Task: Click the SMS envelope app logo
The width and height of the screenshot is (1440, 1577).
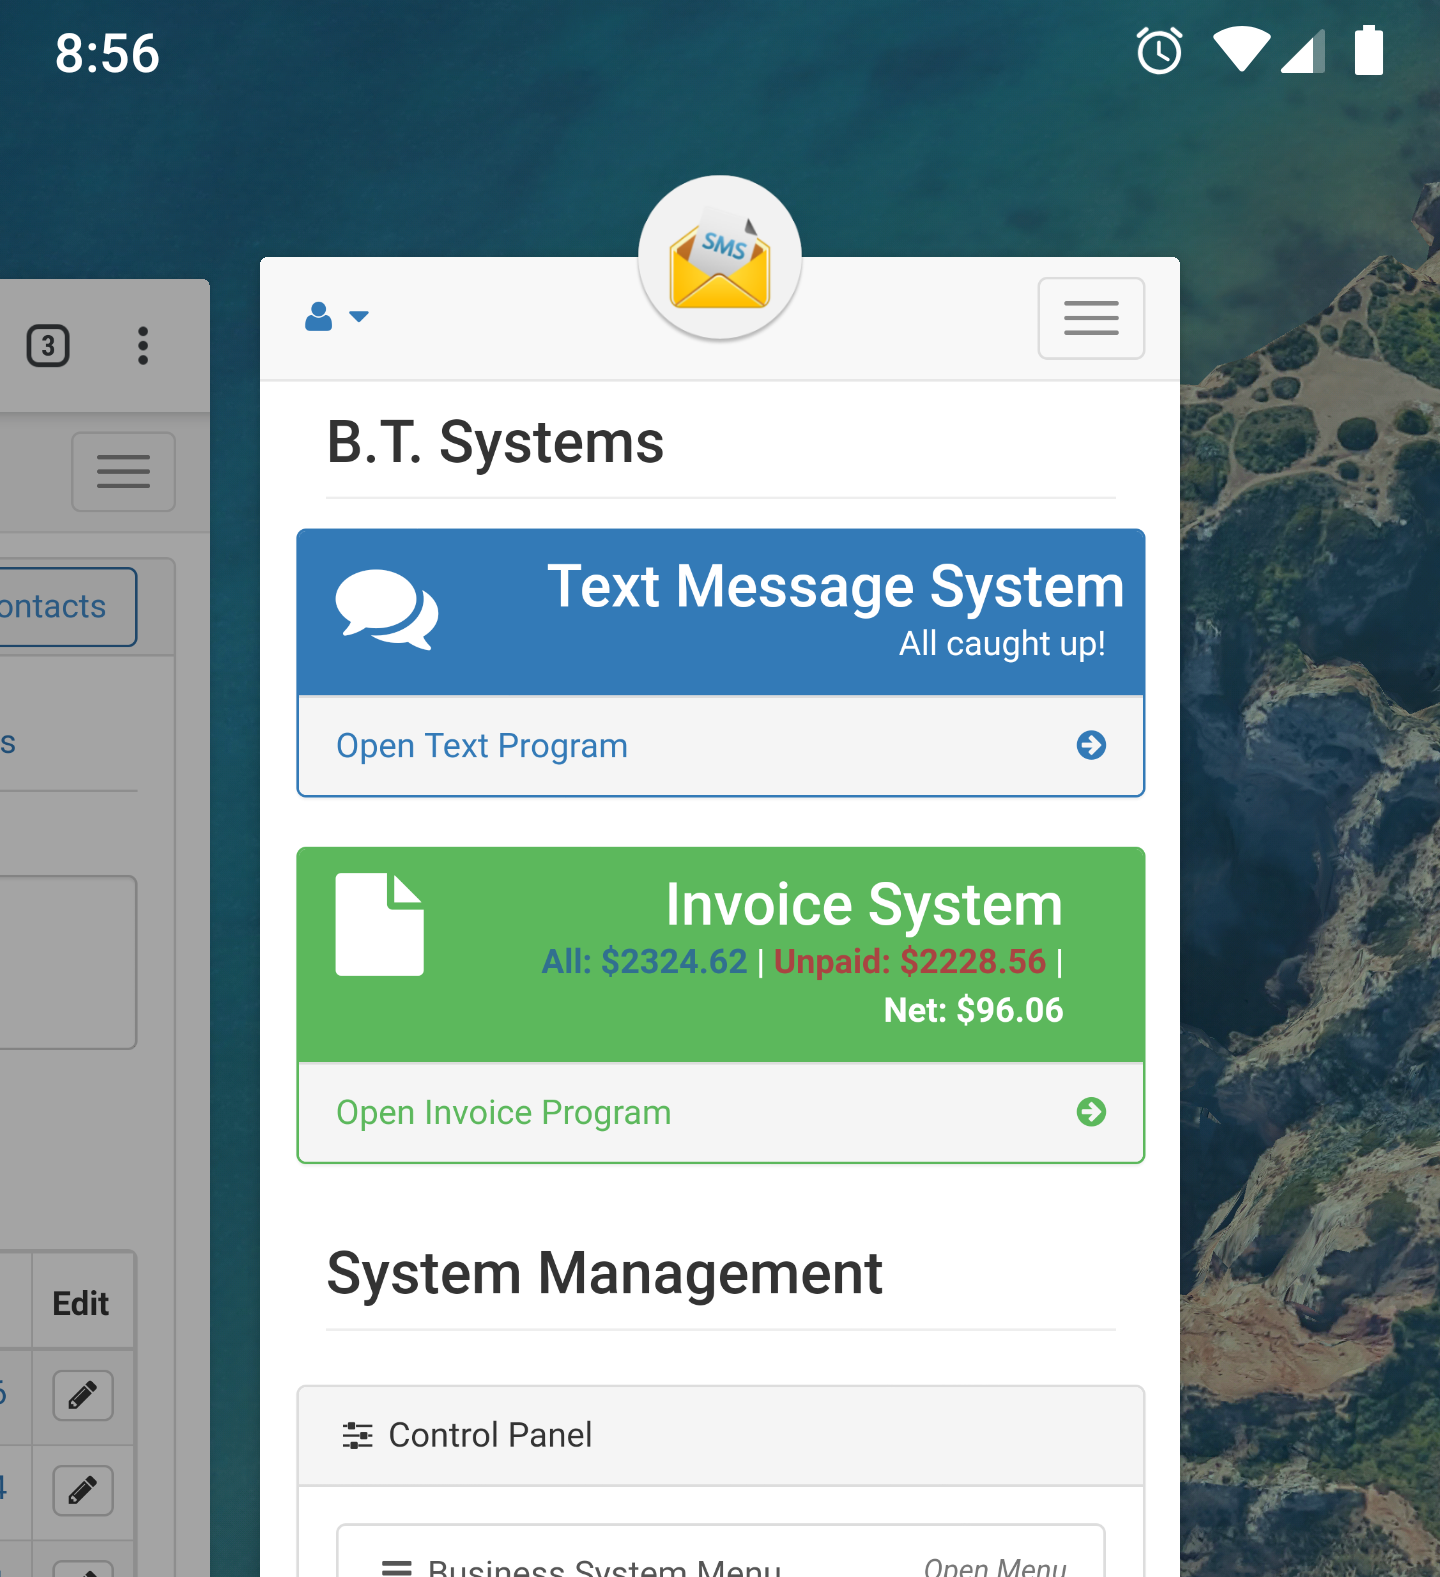Action: 720,258
